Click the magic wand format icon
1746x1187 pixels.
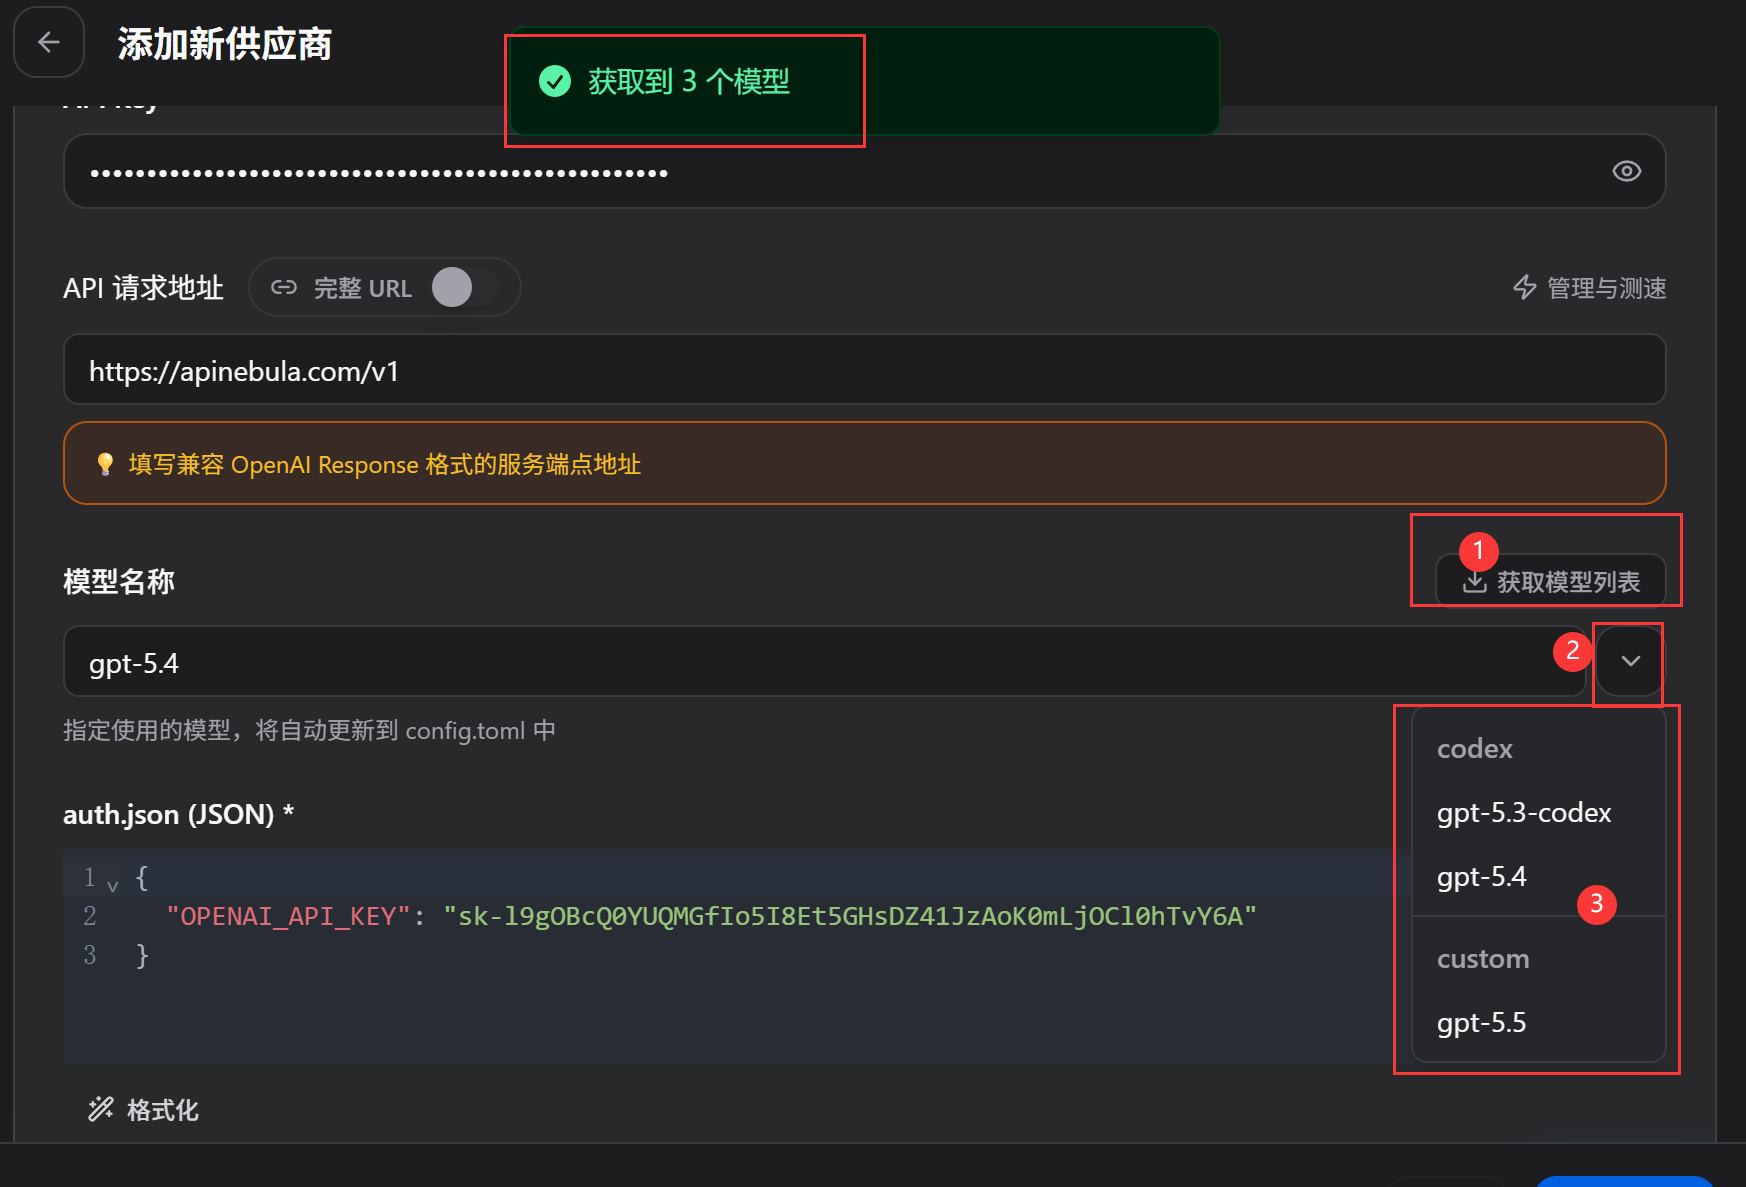coord(101,1109)
